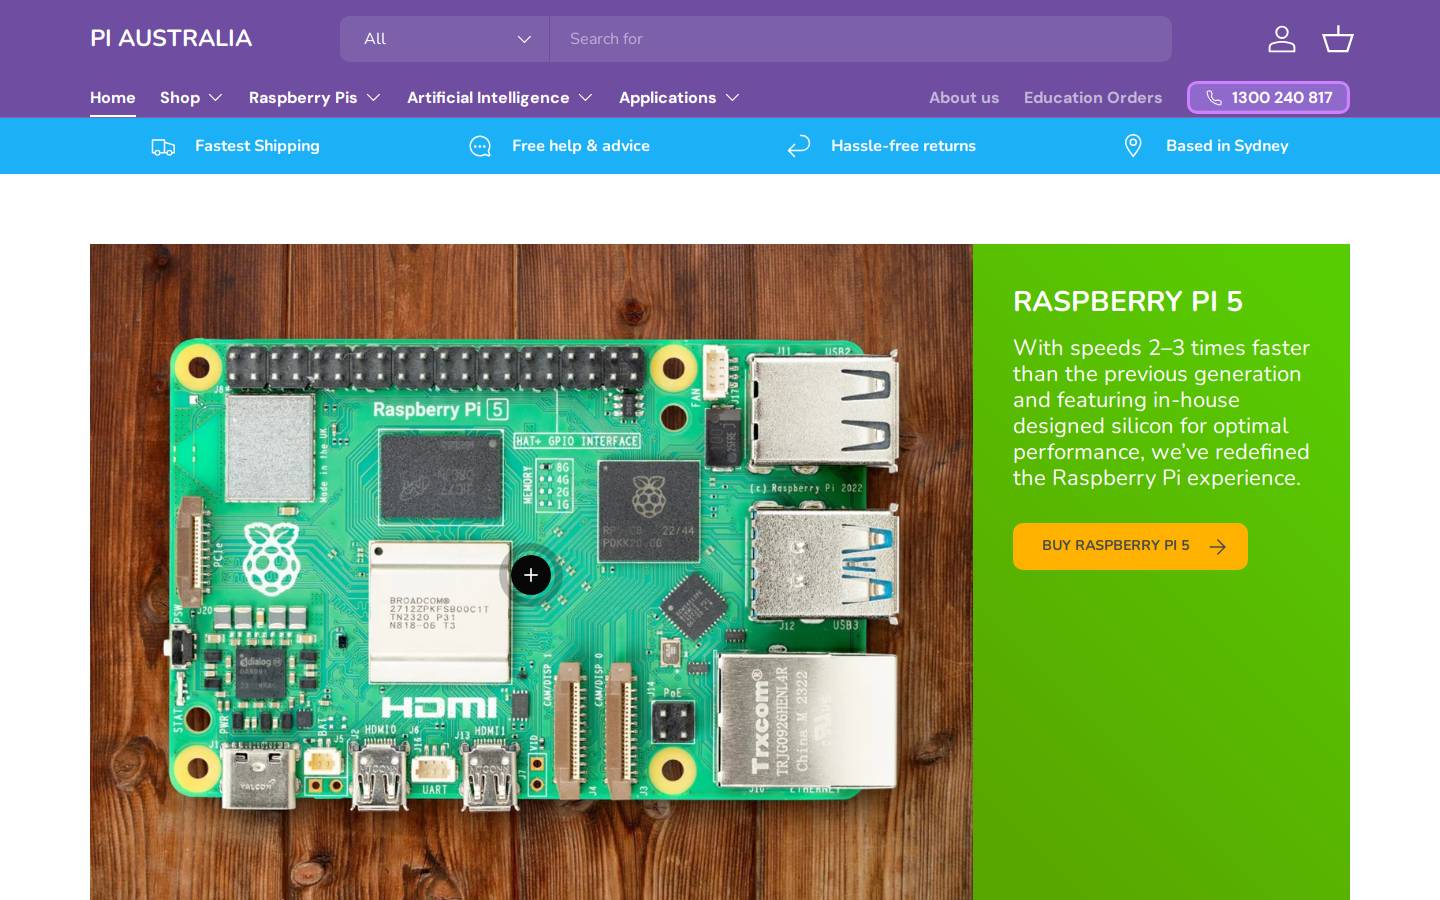The width and height of the screenshot is (1440, 900).
Task: Click the arrow in Buy Raspberry Pi 5 button
Action: point(1217,547)
